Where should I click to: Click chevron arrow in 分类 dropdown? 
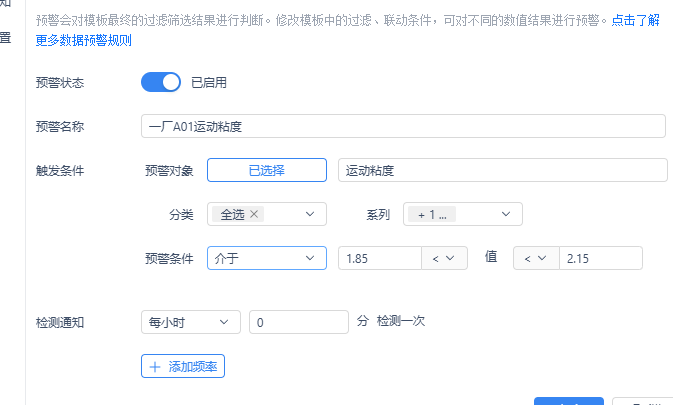tap(310, 214)
